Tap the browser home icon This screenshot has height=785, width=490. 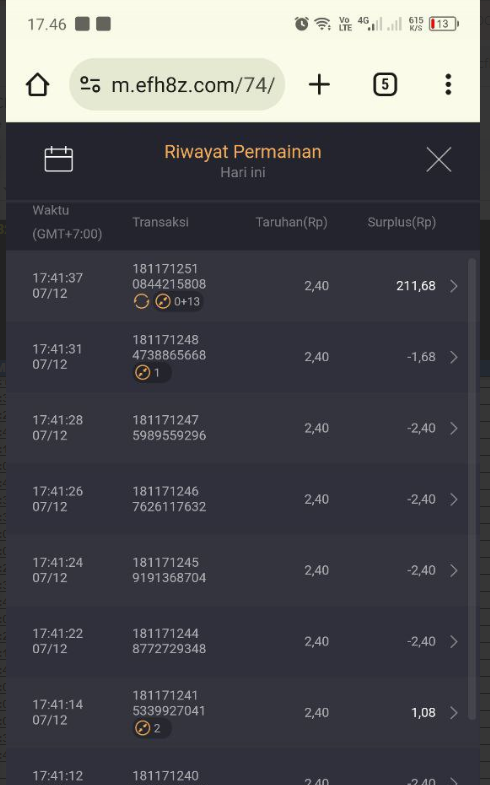coord(38,85)
